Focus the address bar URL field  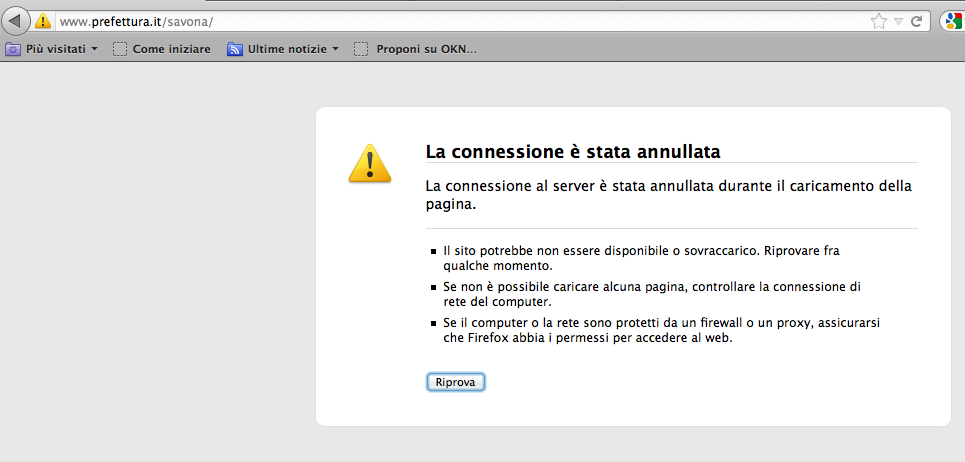coord(450,21)
